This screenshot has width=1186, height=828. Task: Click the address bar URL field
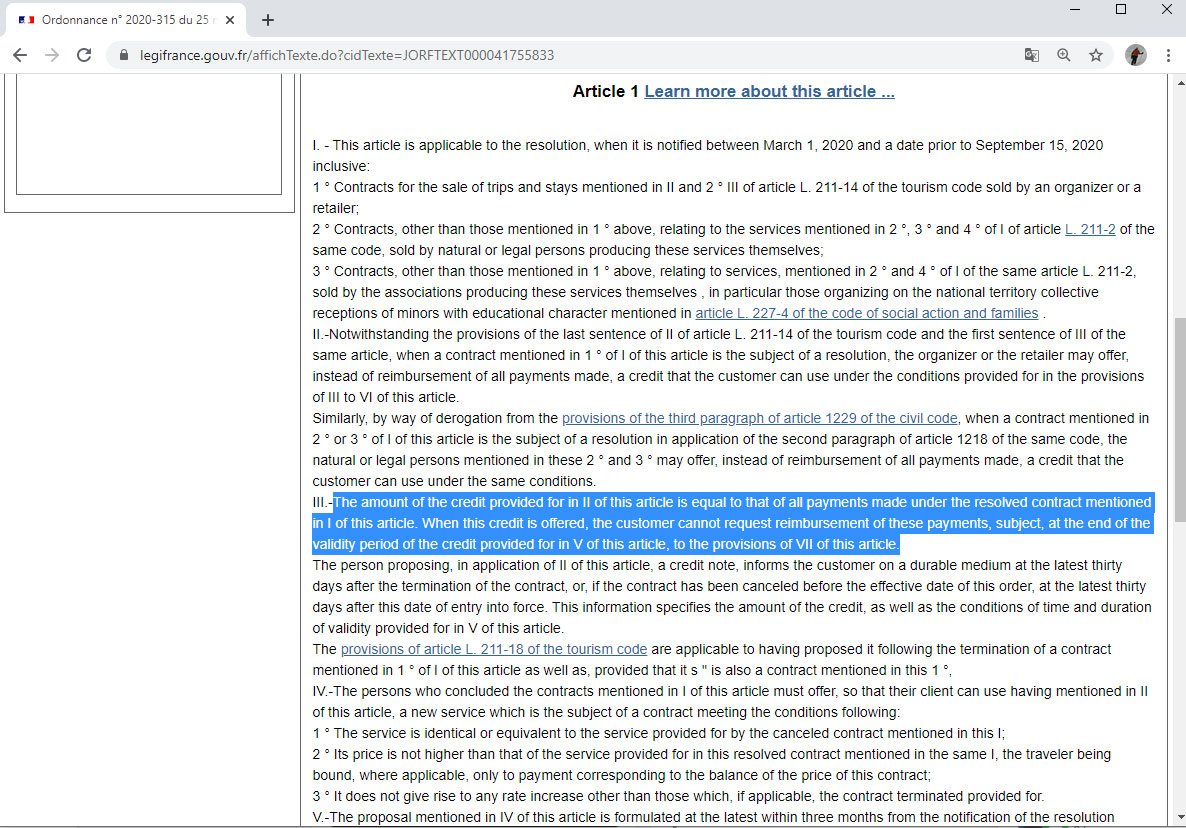(x=346, y=55)
